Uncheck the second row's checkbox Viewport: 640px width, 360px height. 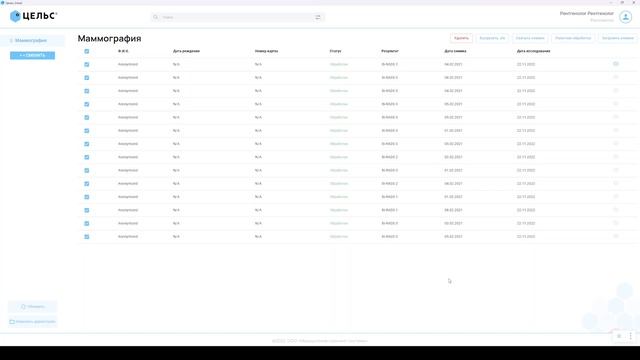[x=87, y=78]
